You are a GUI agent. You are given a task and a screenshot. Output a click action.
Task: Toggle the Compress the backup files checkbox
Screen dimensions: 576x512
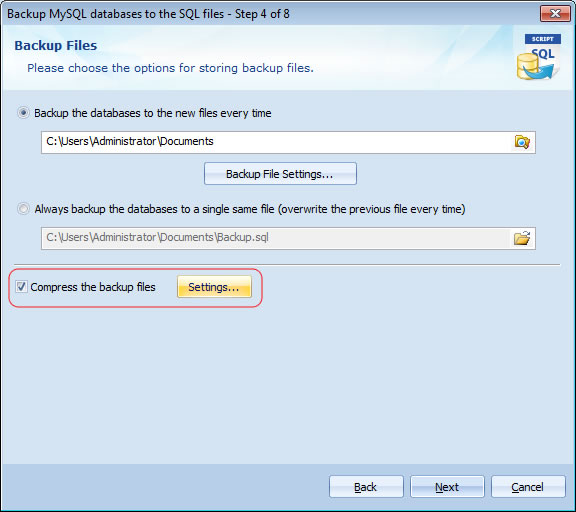(21, 286)
